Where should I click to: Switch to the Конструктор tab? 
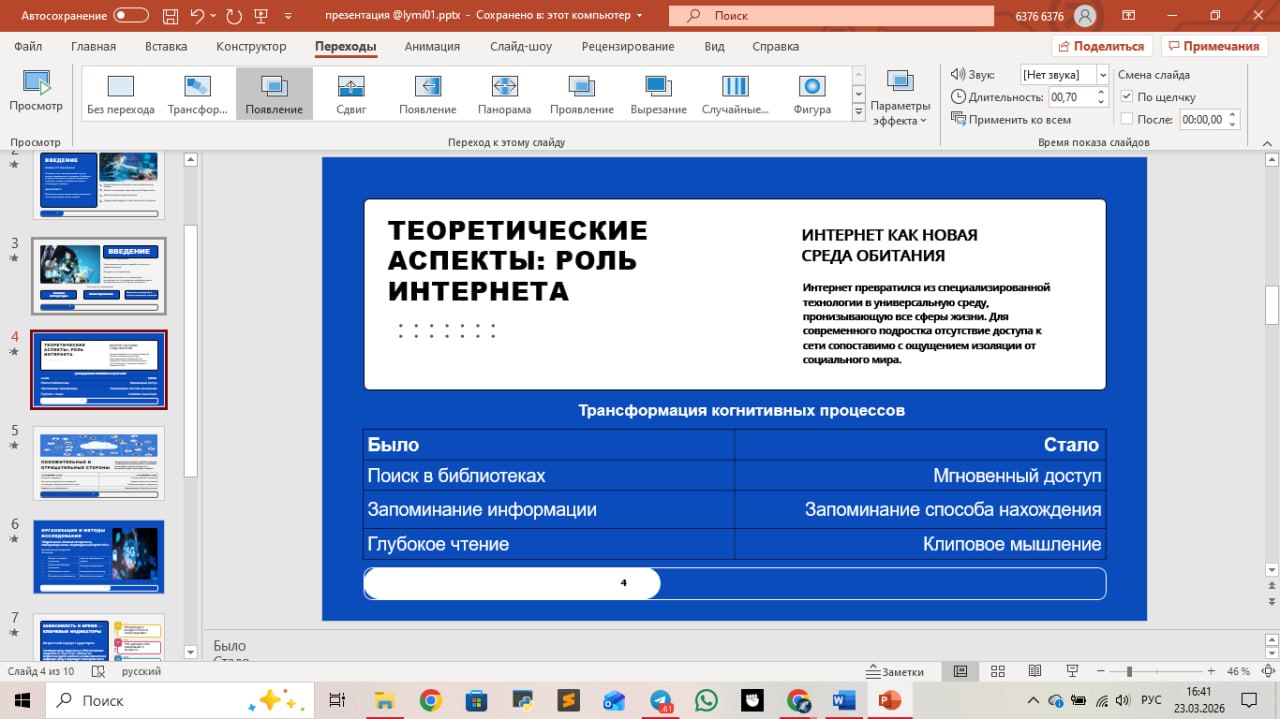click(251, 46)
